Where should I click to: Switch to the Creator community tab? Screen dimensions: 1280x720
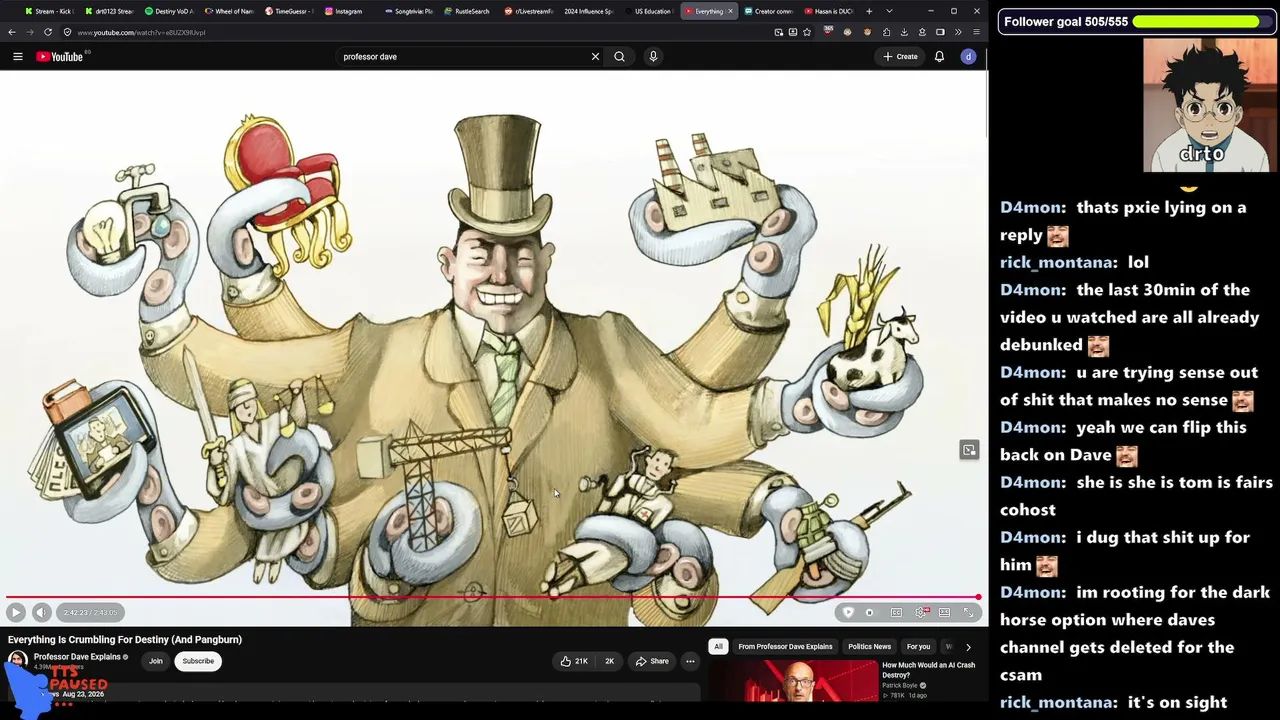(769, 11)
